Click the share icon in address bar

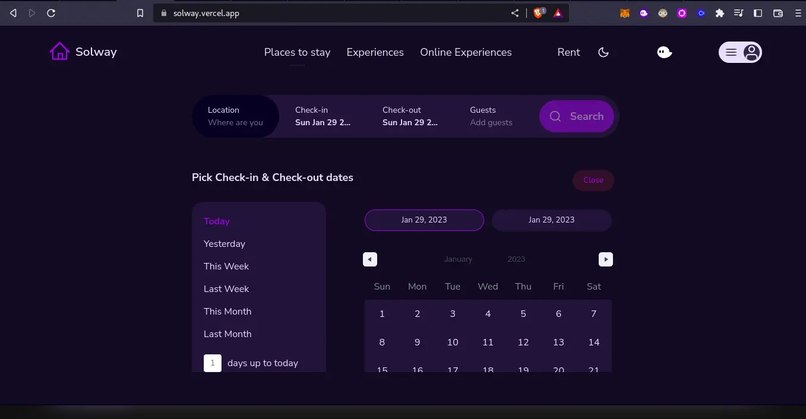click(515, 13)
